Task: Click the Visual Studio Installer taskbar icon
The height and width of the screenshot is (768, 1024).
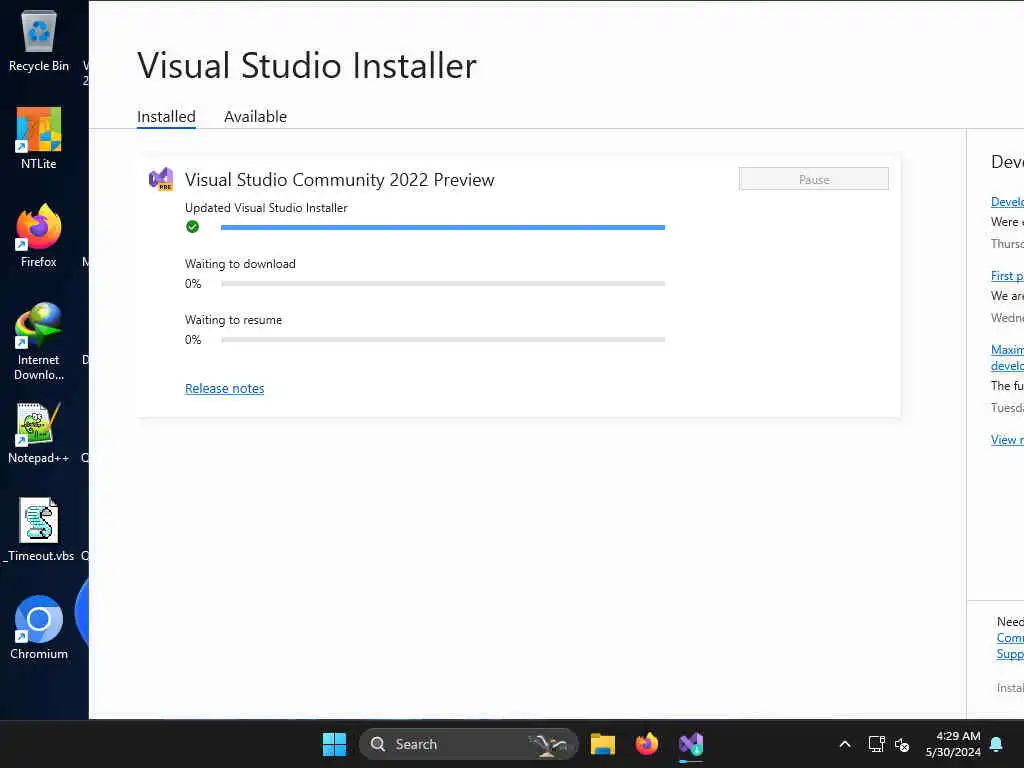Action: pos(691,744)
